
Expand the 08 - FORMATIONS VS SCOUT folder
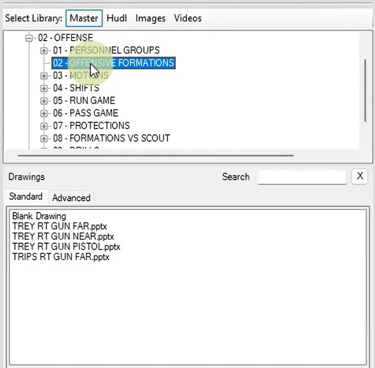(44, 138)
